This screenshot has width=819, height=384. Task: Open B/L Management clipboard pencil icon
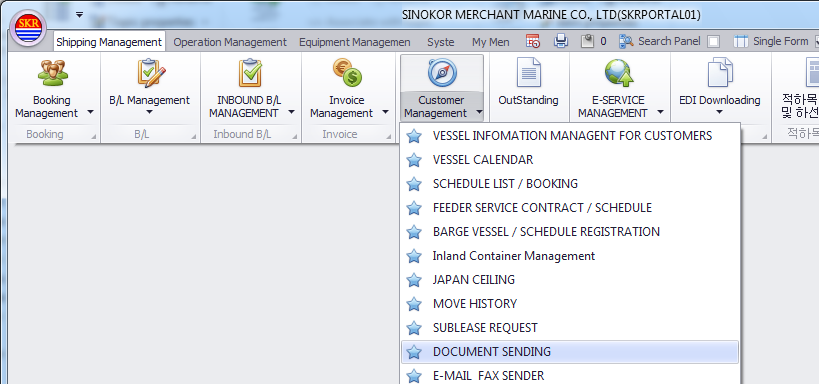pos(151,73)
